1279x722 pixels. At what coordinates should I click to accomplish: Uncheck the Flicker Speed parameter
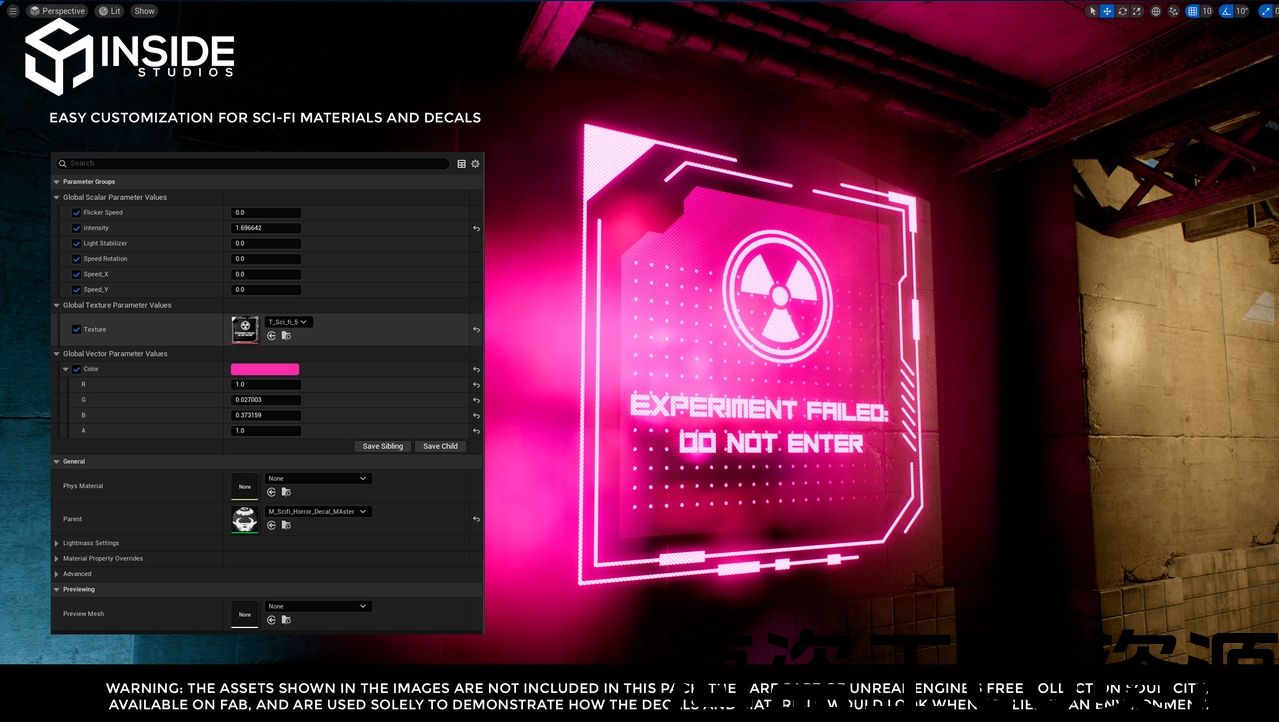click(77, 213)
